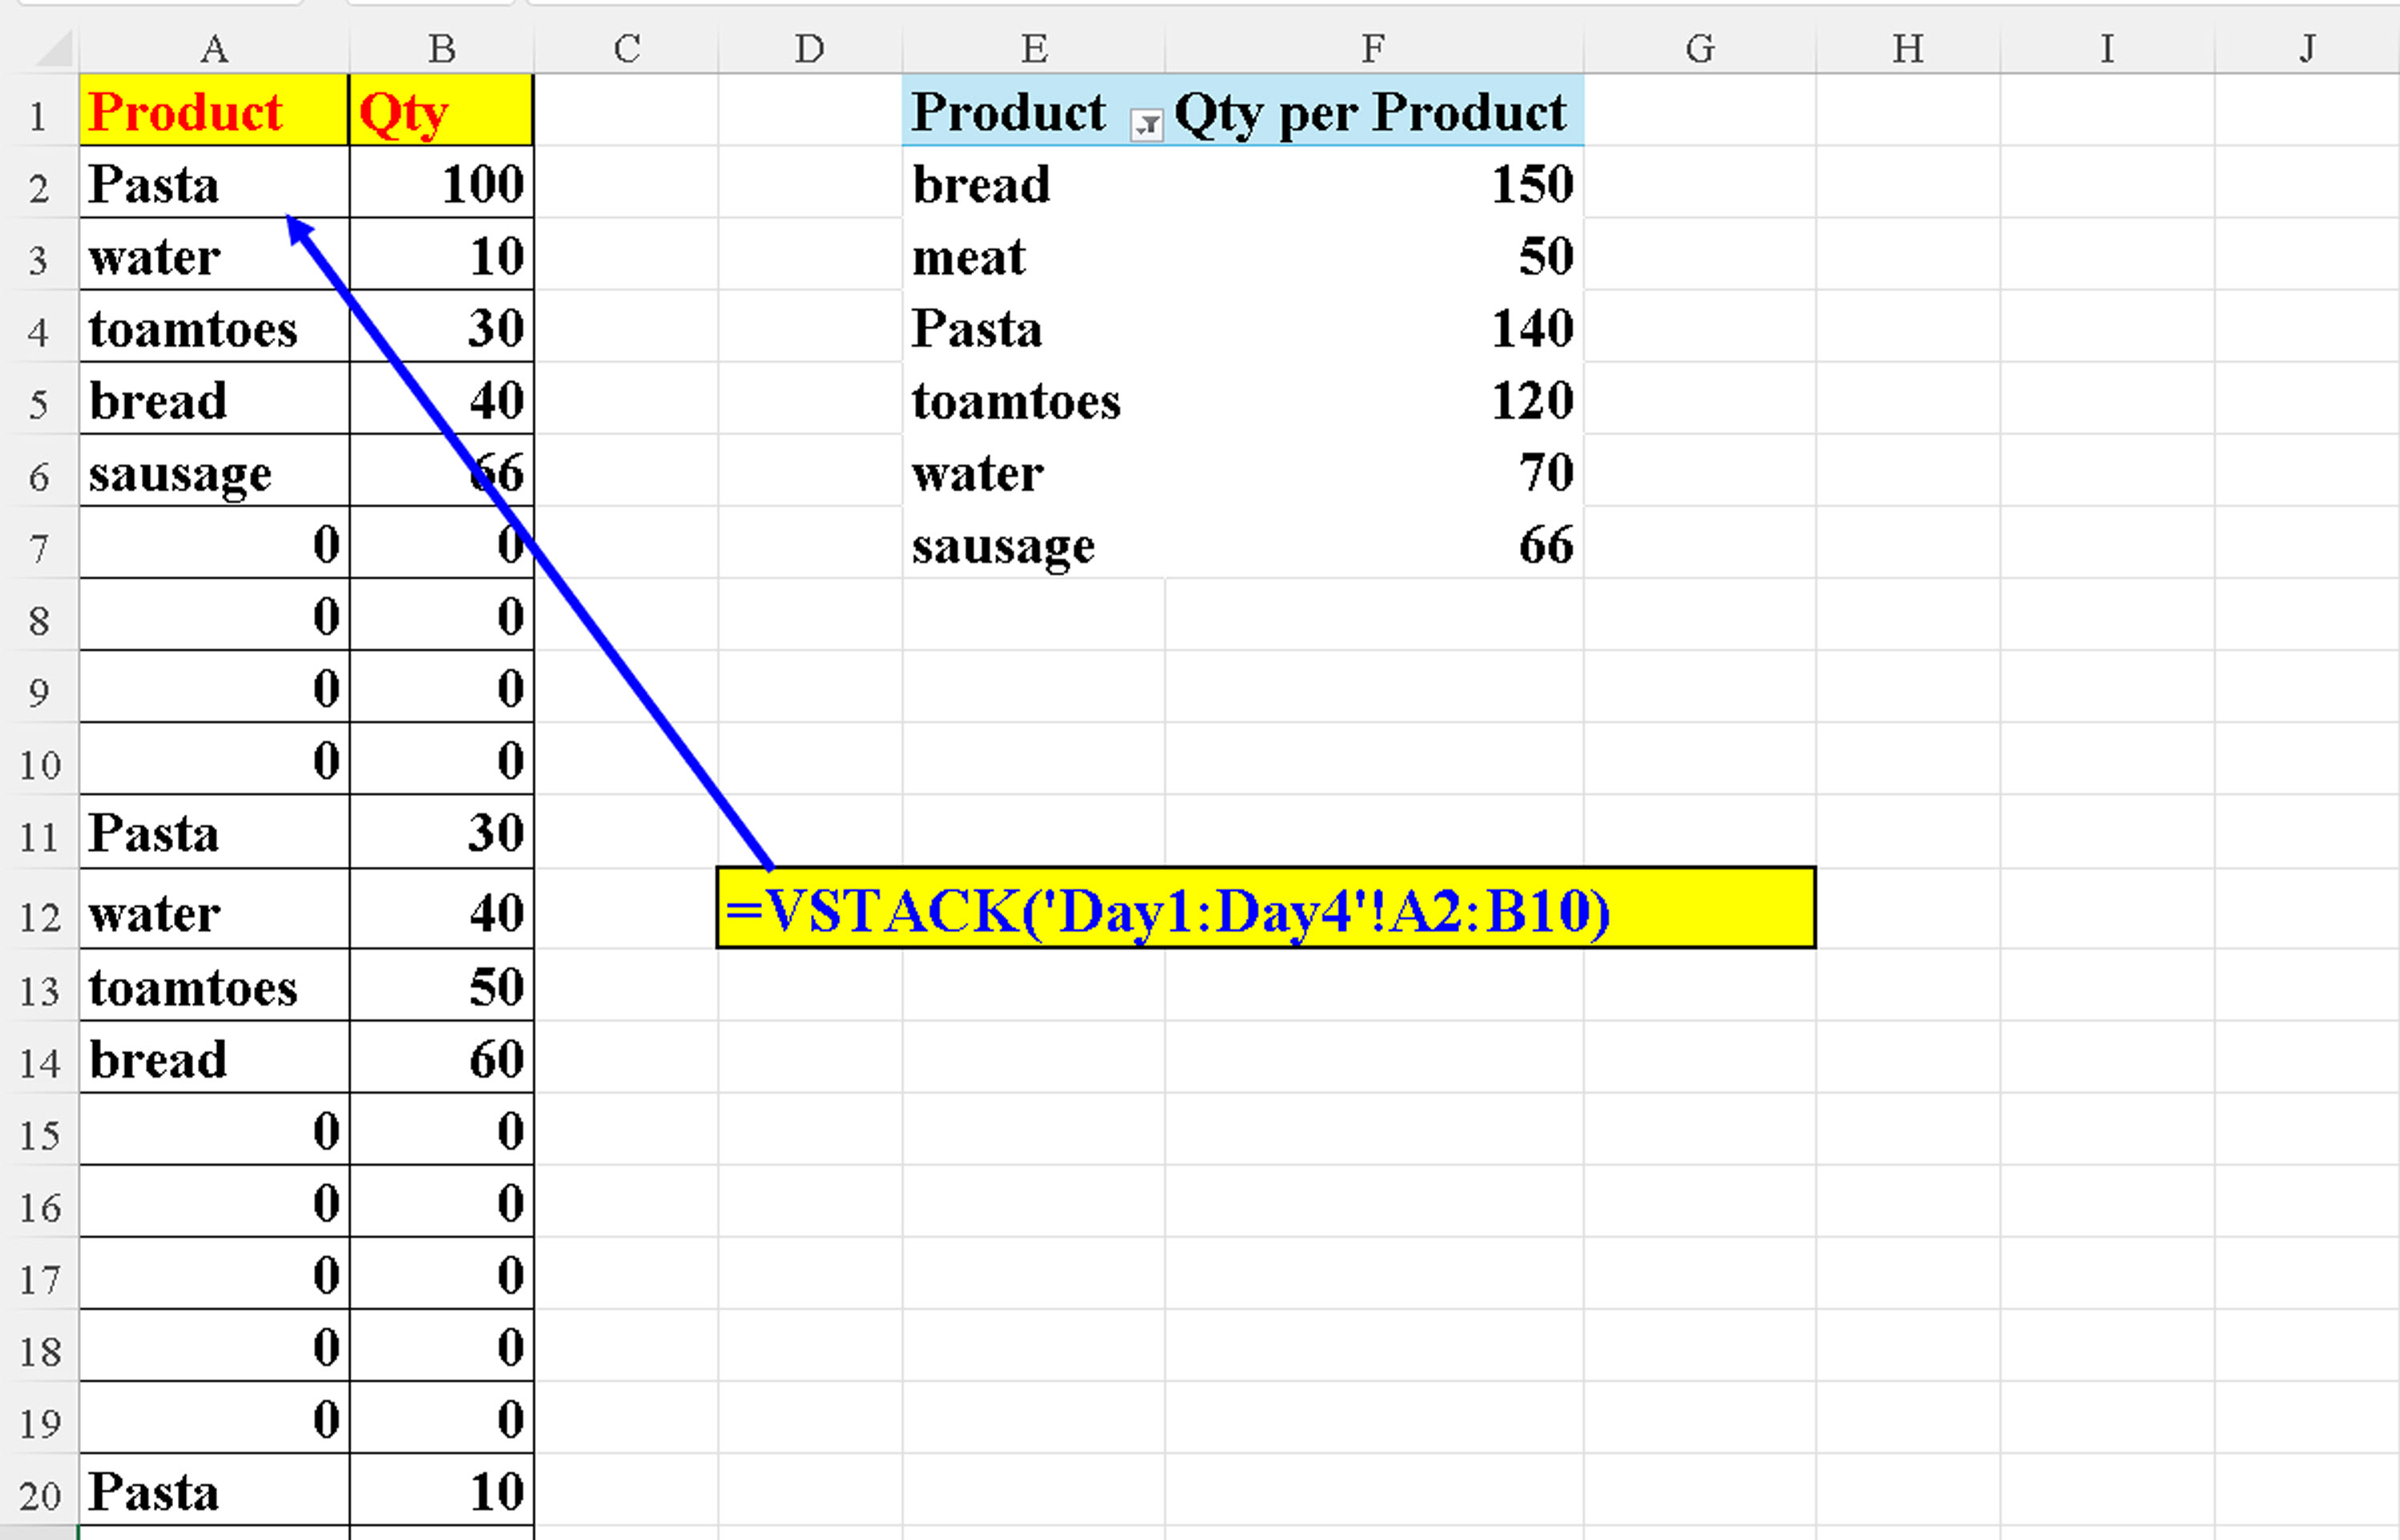This screenshot has height=1540, width=2400.
Task: Select column A header
Action: point(214,48)
